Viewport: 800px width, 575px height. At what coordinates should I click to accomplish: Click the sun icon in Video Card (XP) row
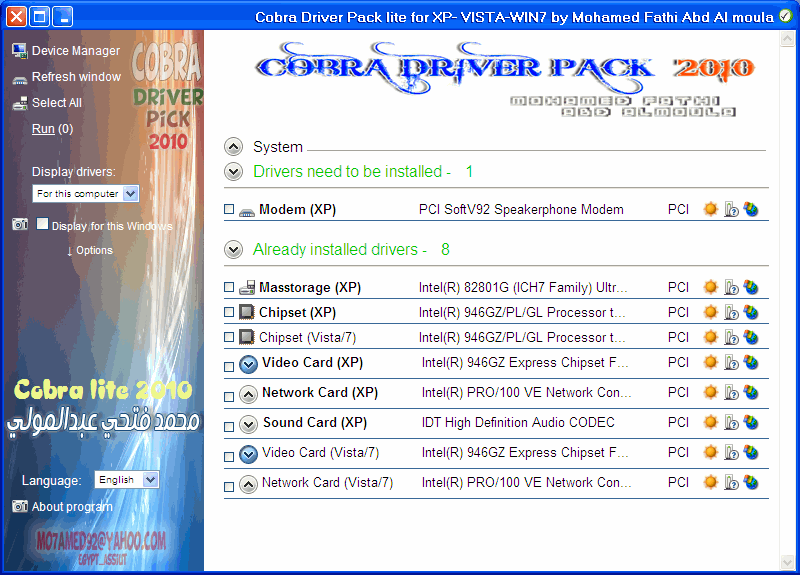[x=710, y=362]
